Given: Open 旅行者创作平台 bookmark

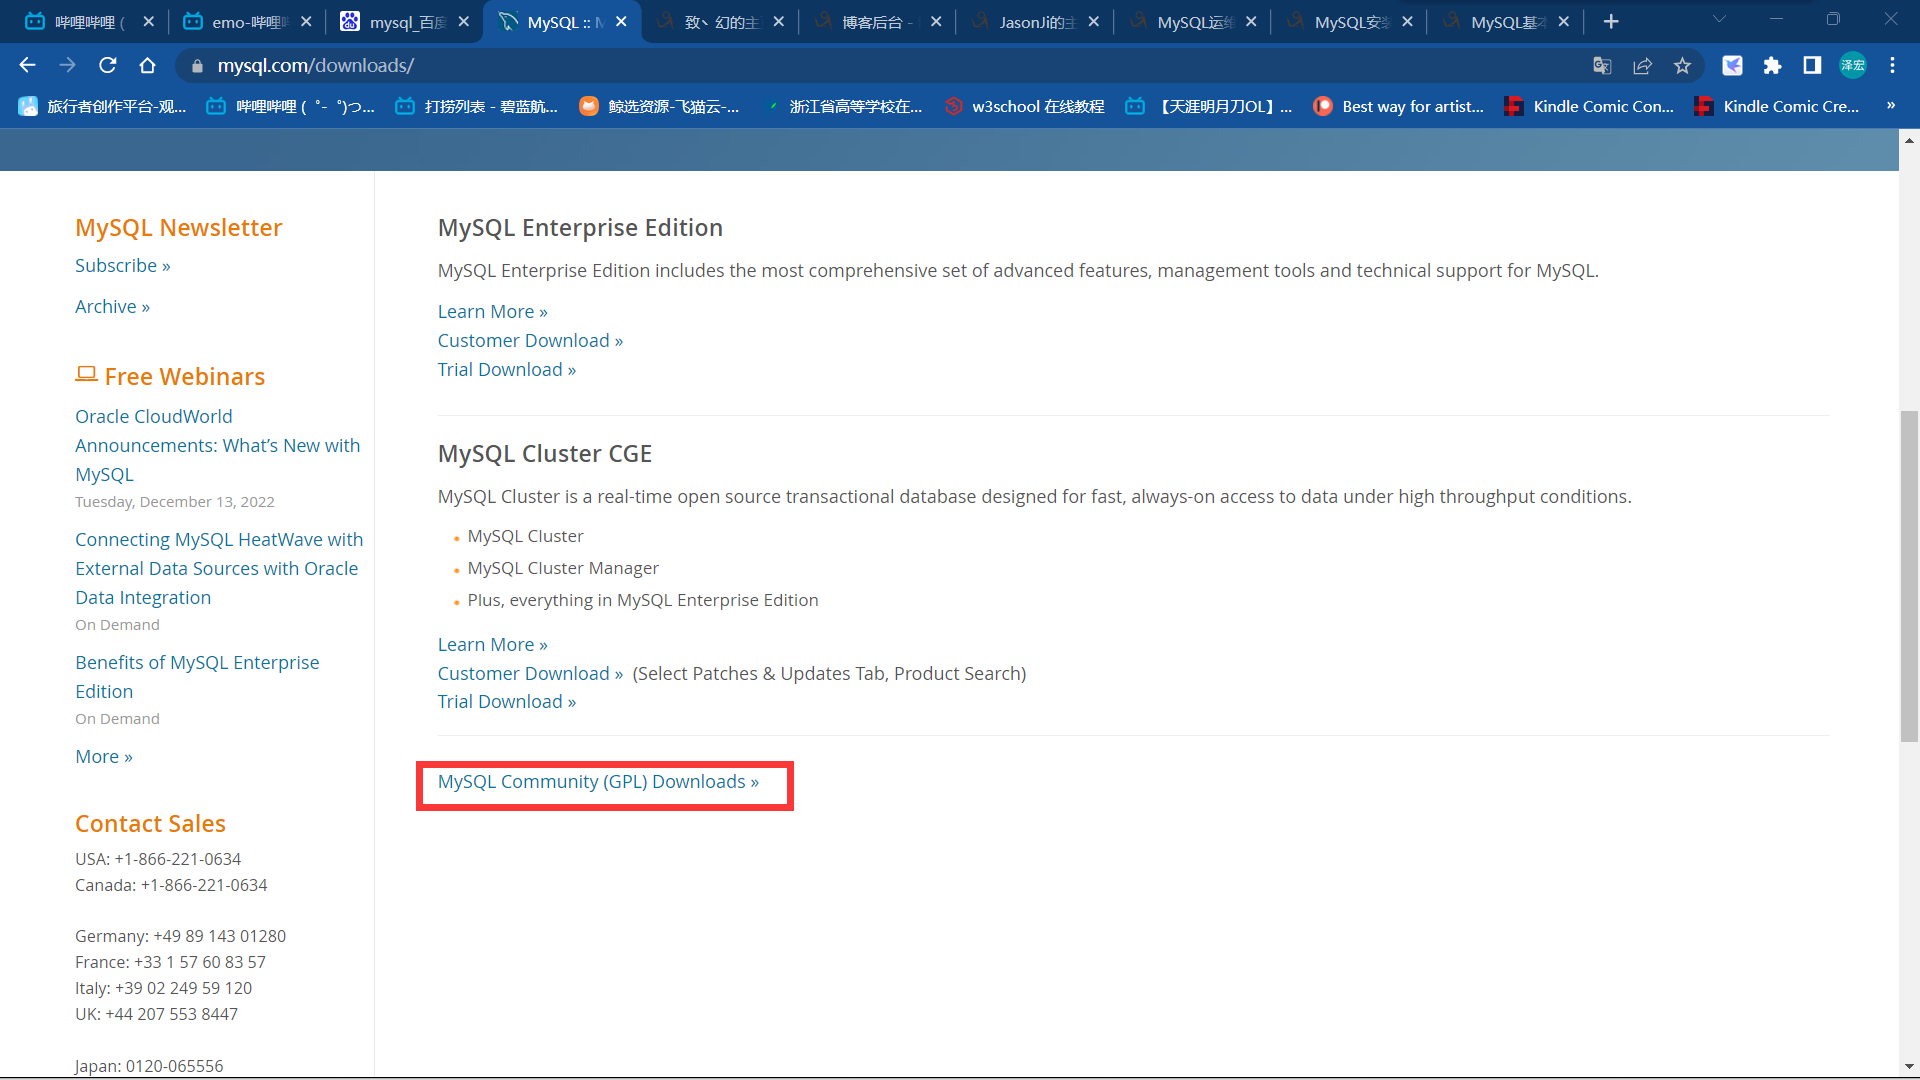Looking at the screenshot, I should (103, 106).
